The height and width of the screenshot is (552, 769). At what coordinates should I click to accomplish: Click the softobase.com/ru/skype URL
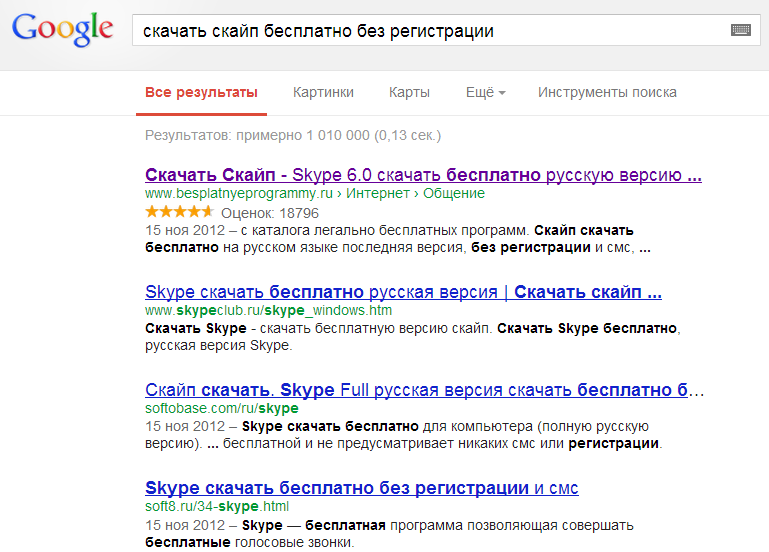point(222,408)
